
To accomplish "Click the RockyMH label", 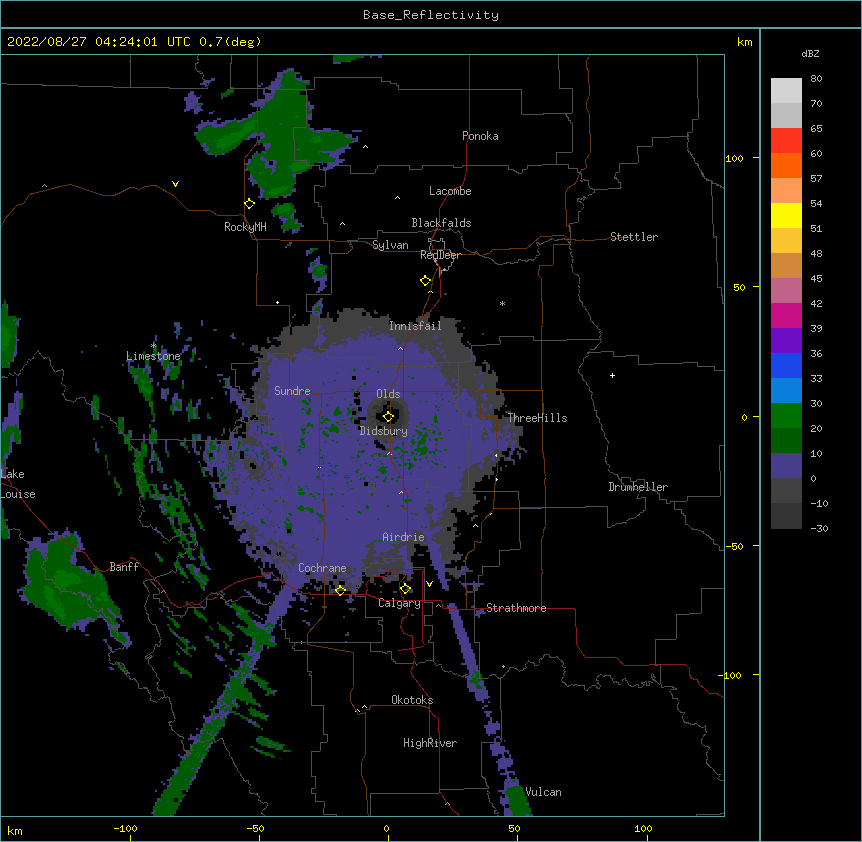I will 245,227.
